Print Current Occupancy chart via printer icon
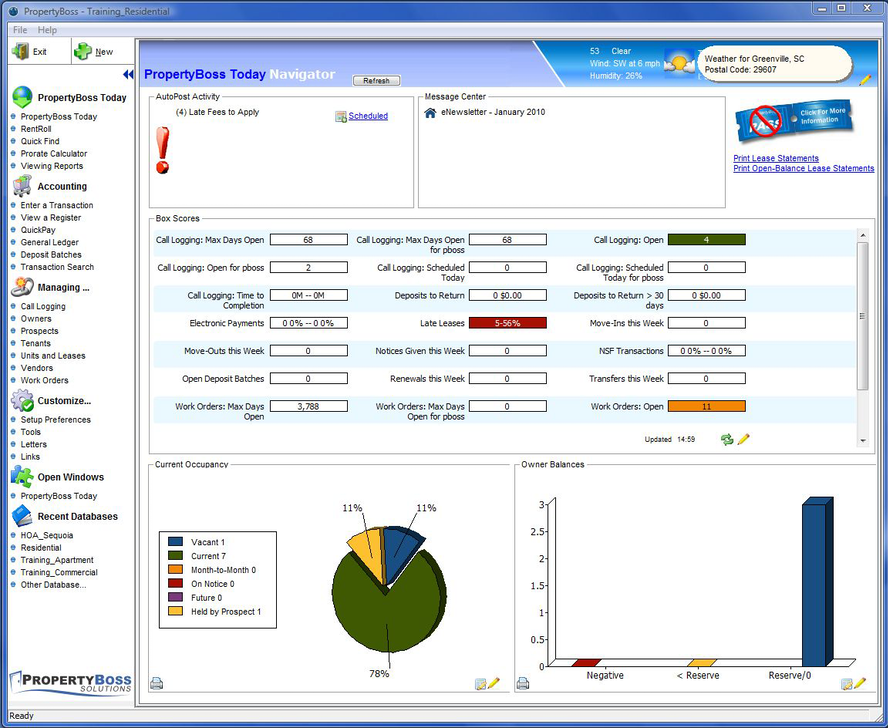Viewport: 888px width, 728px height. 157,682
